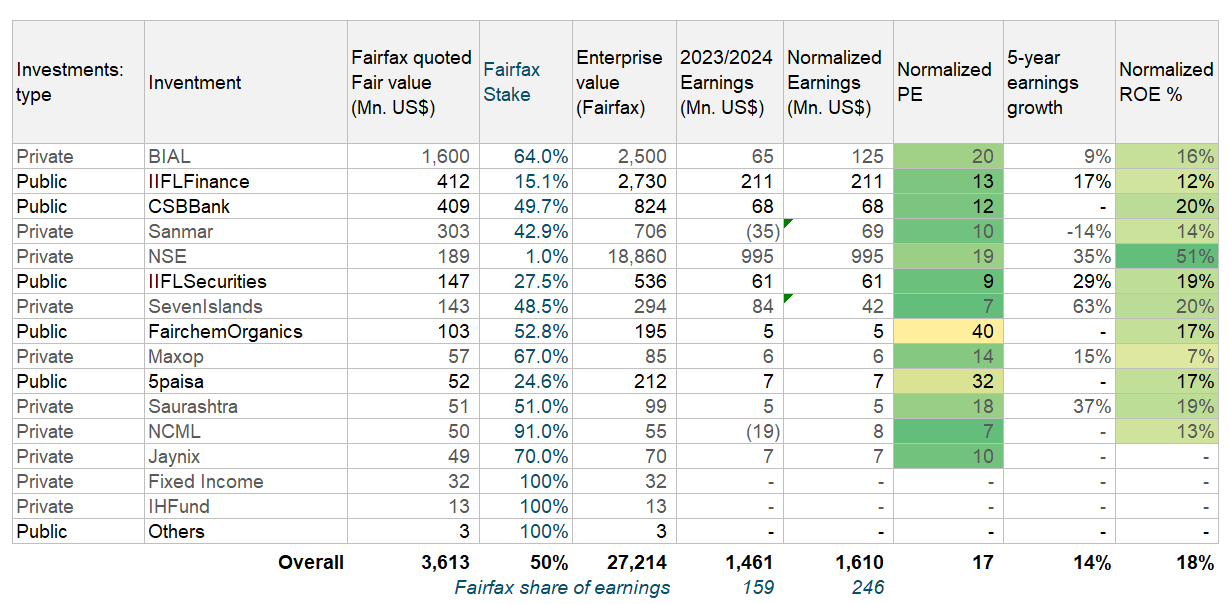Image resolution: width=1229 pixels, height=604 pixels.
Task: Click the 'Fixed Income' cell
Action: (245, 481)
